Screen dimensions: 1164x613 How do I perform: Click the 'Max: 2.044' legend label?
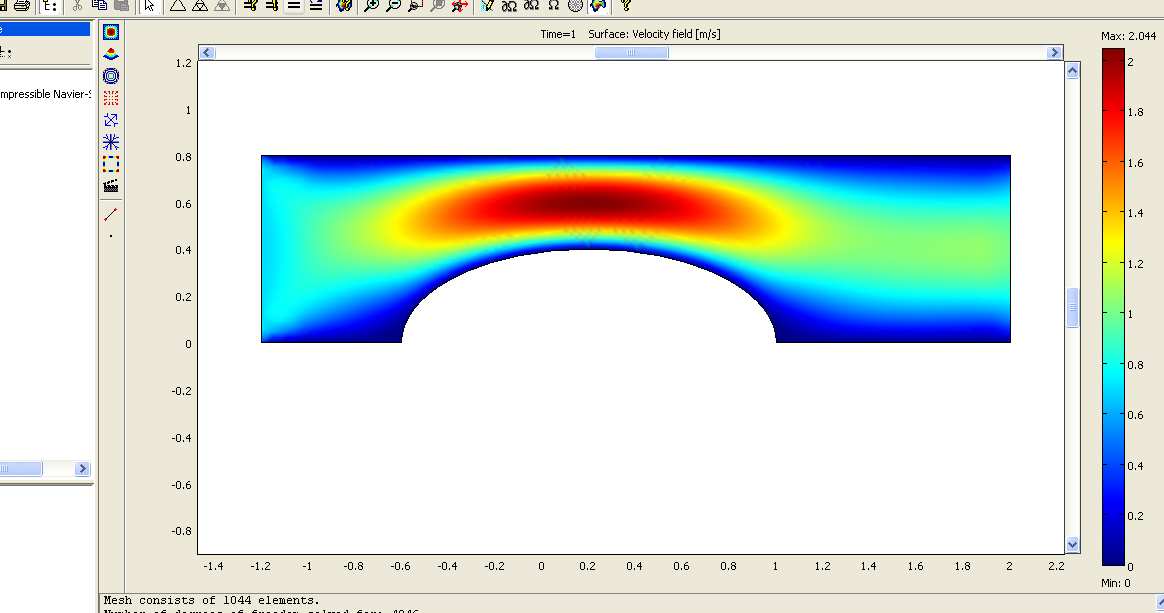1128,36
